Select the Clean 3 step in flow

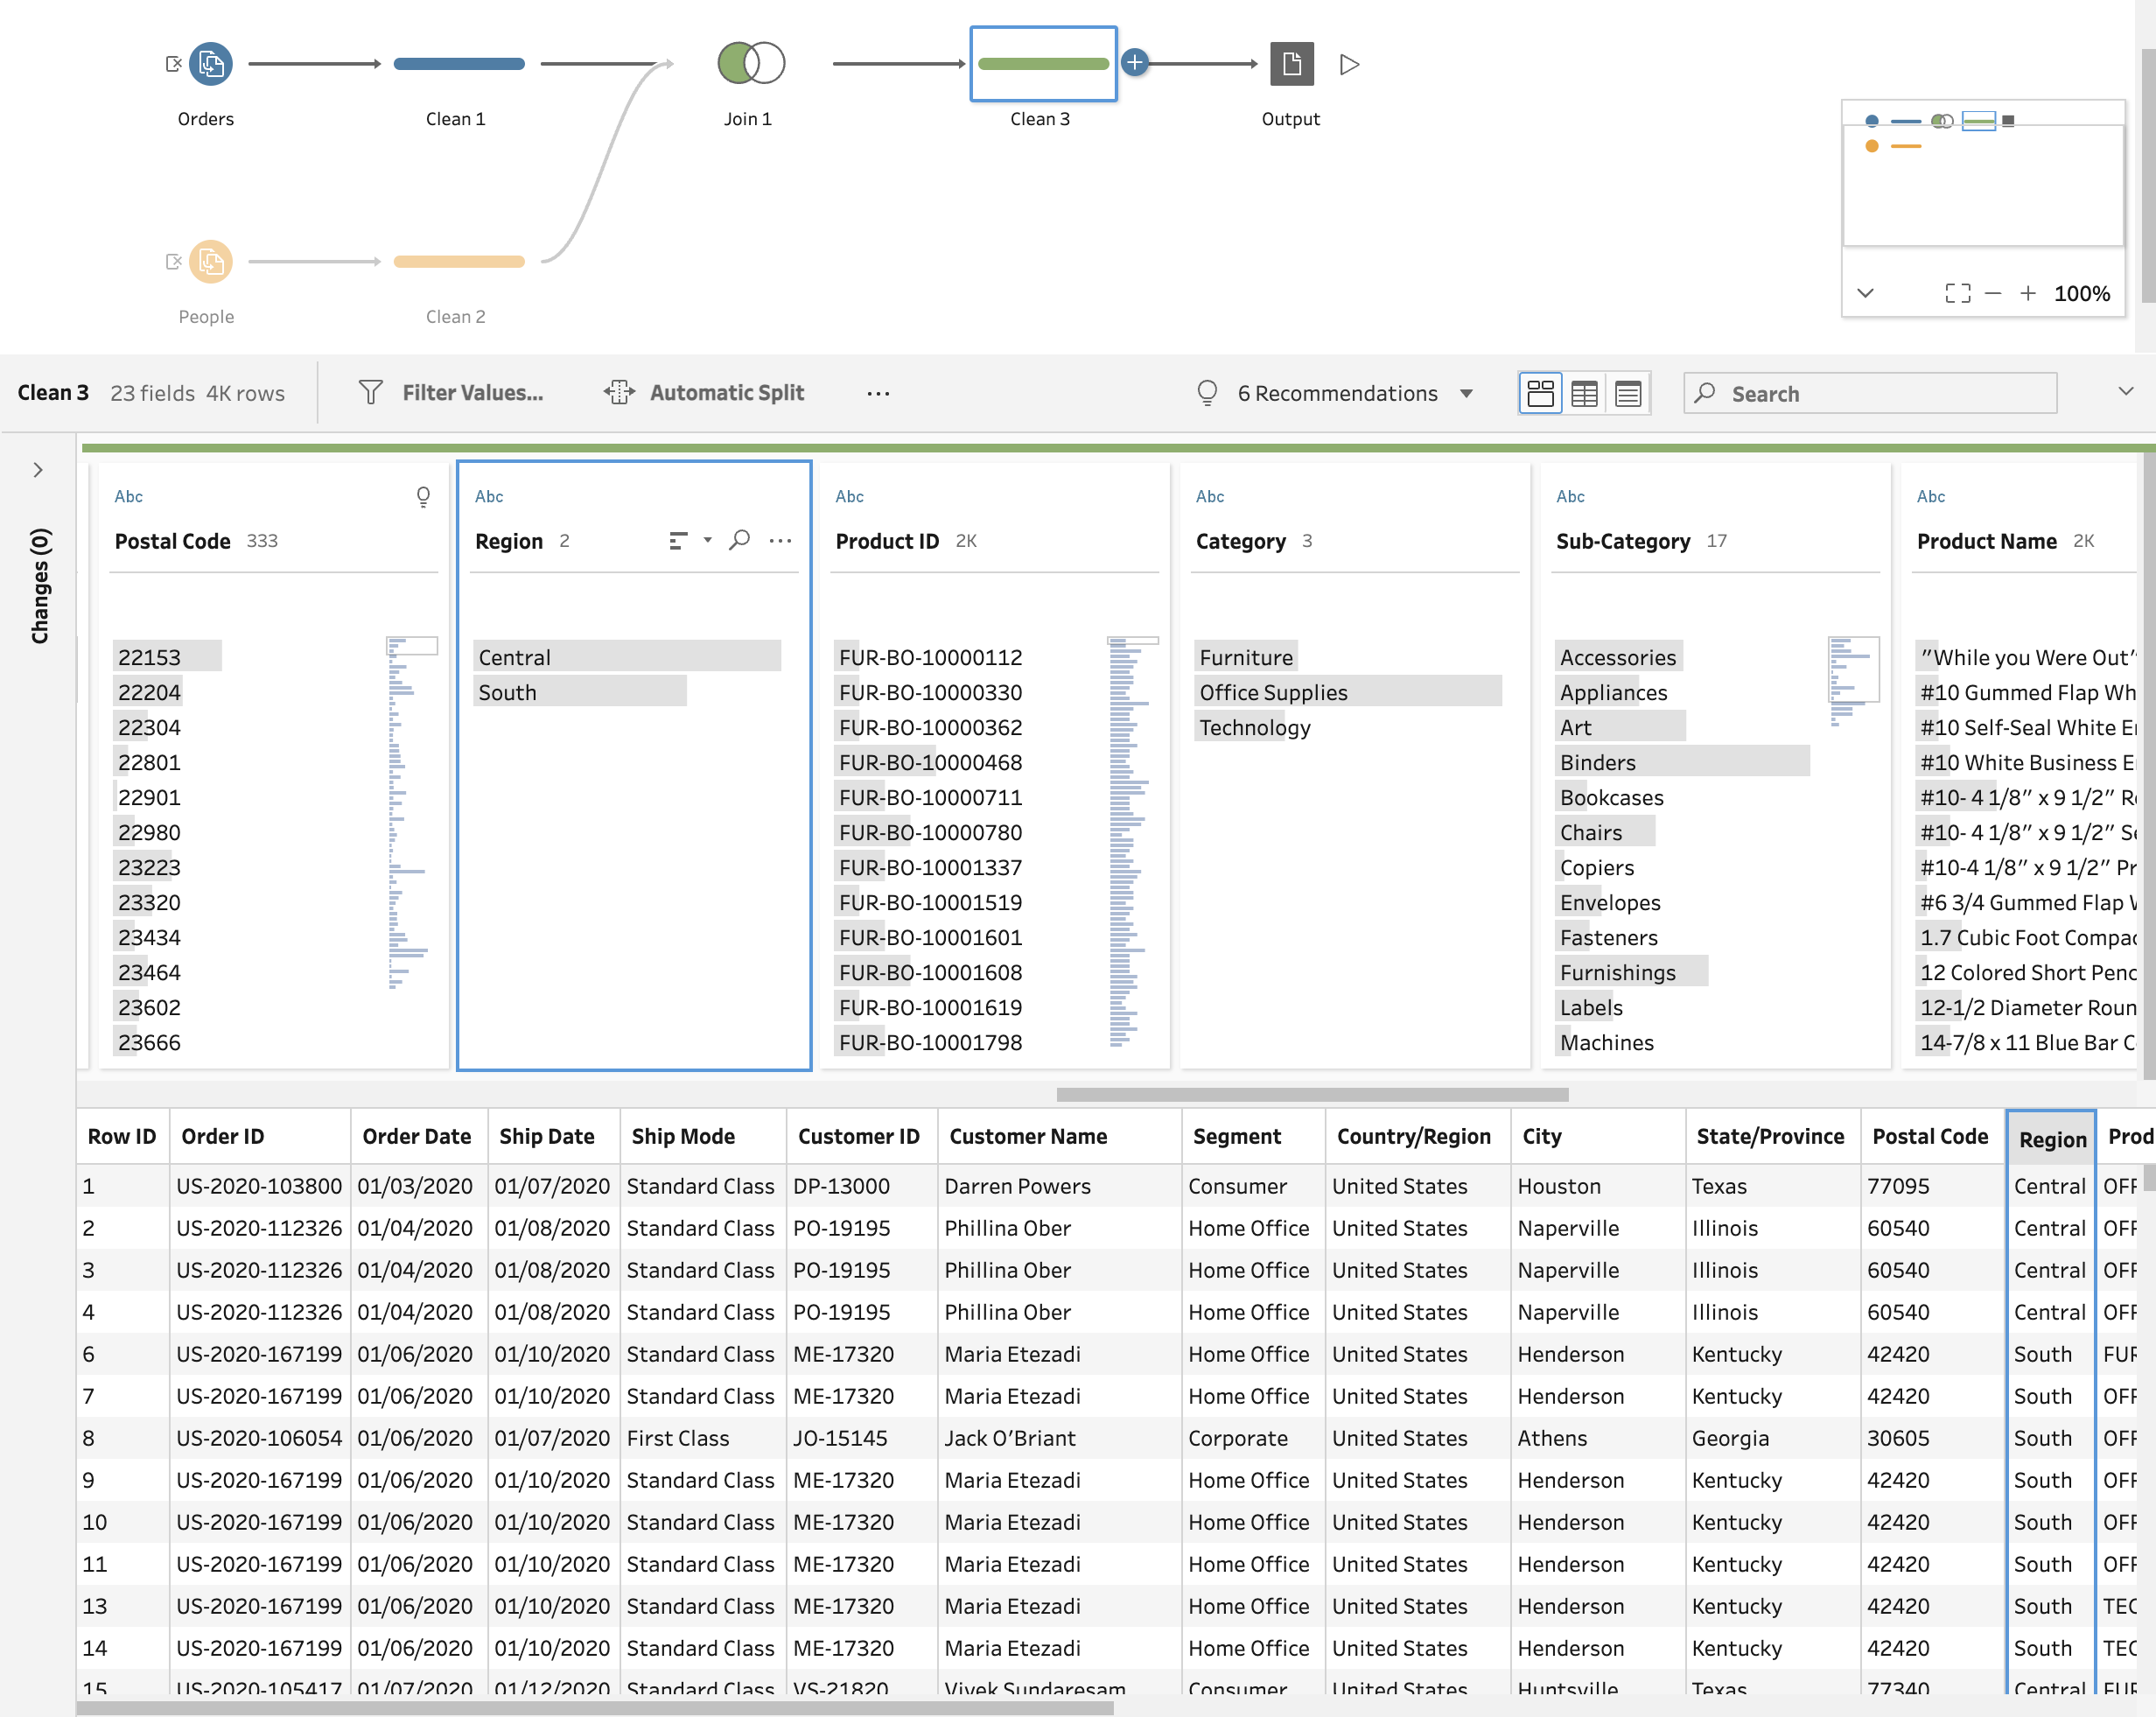click(x=1043, y=64)
